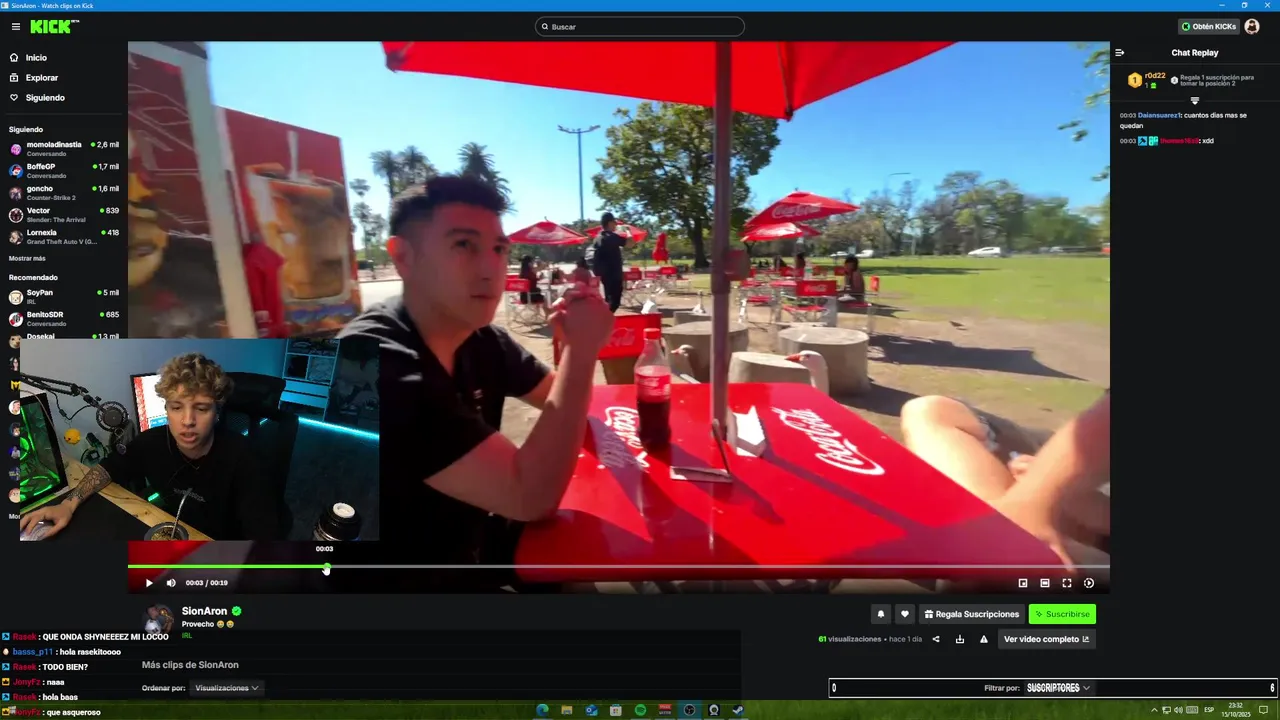1280x720 pixels.
Task: Enable picture-in-picture mode
Action: pos(1023,583)
